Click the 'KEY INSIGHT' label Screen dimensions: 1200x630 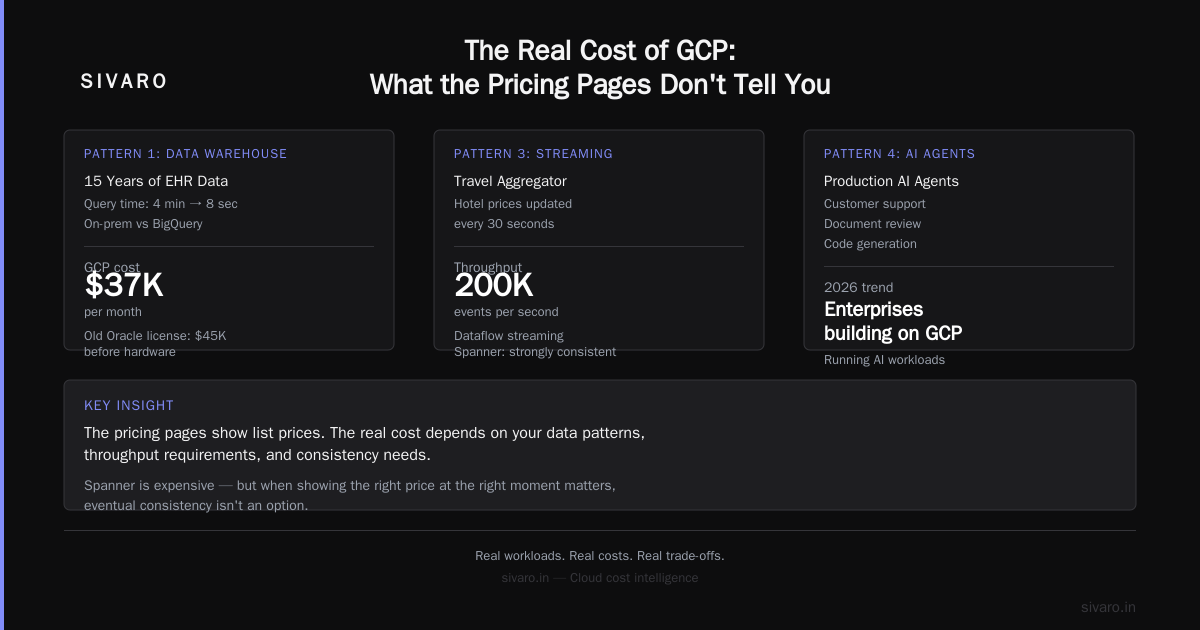coord(129,406)
